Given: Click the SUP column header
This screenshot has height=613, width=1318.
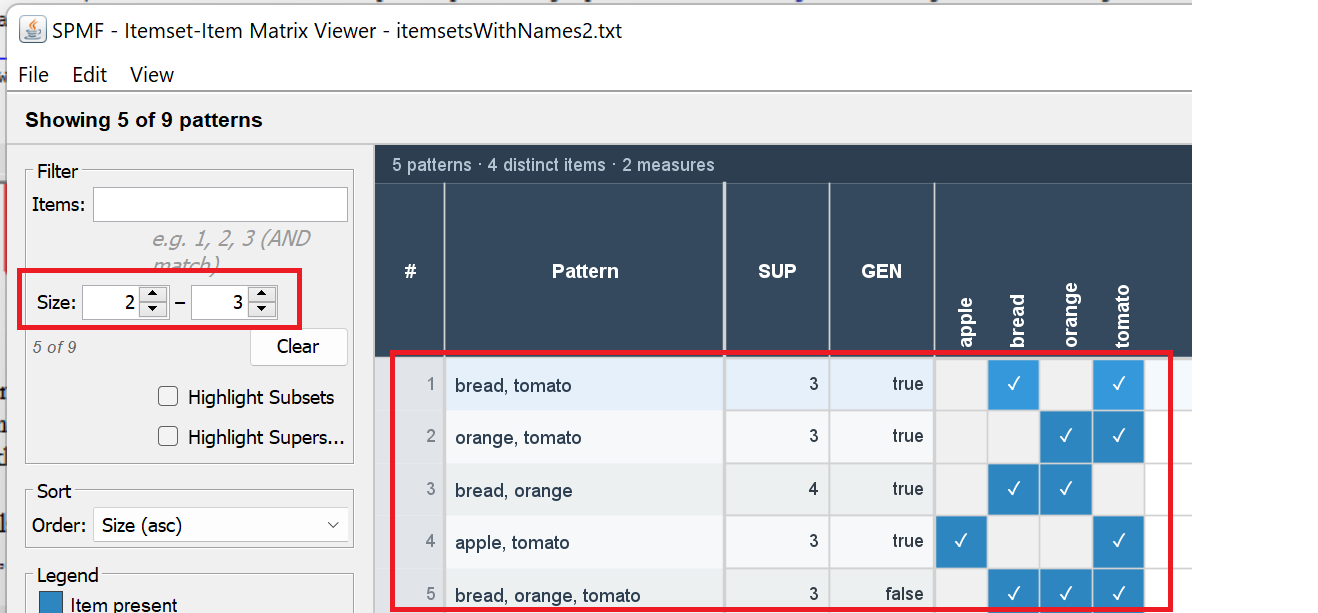Looking at the screenshot, I should click(x=776, y=270).
